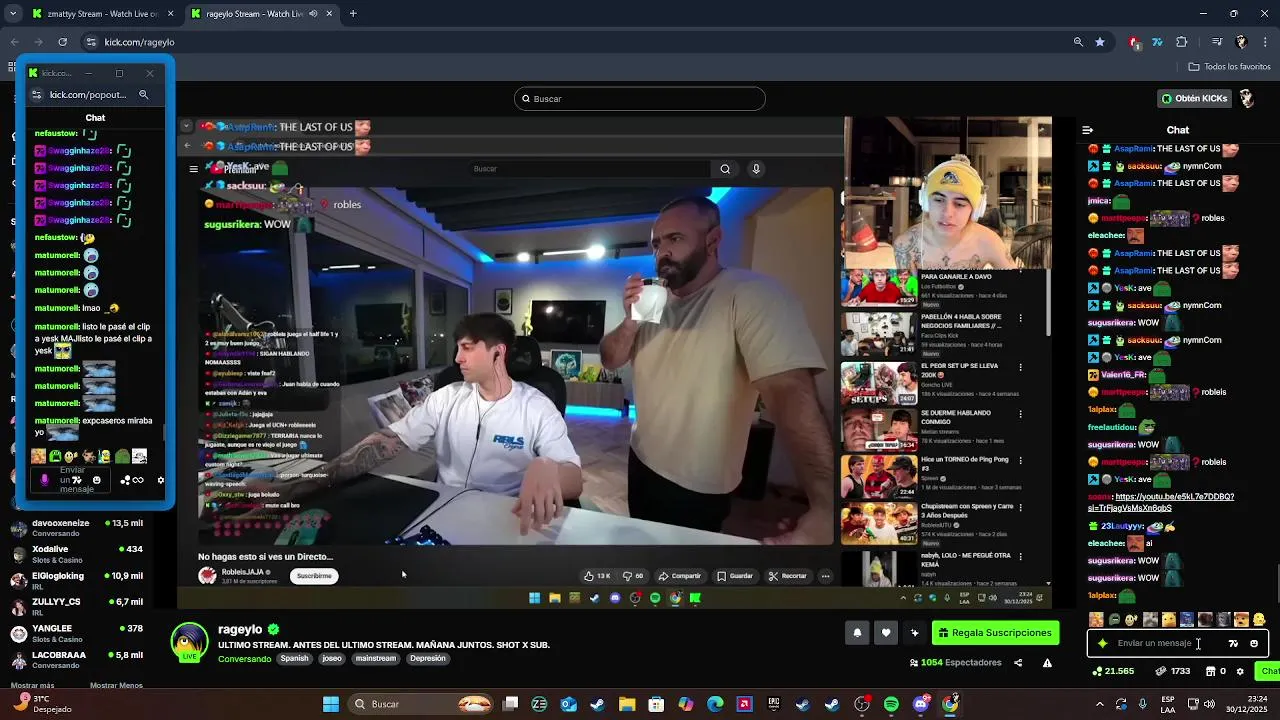
Task: Click the emoji icon in popout chat
Action: click(96, 480)
